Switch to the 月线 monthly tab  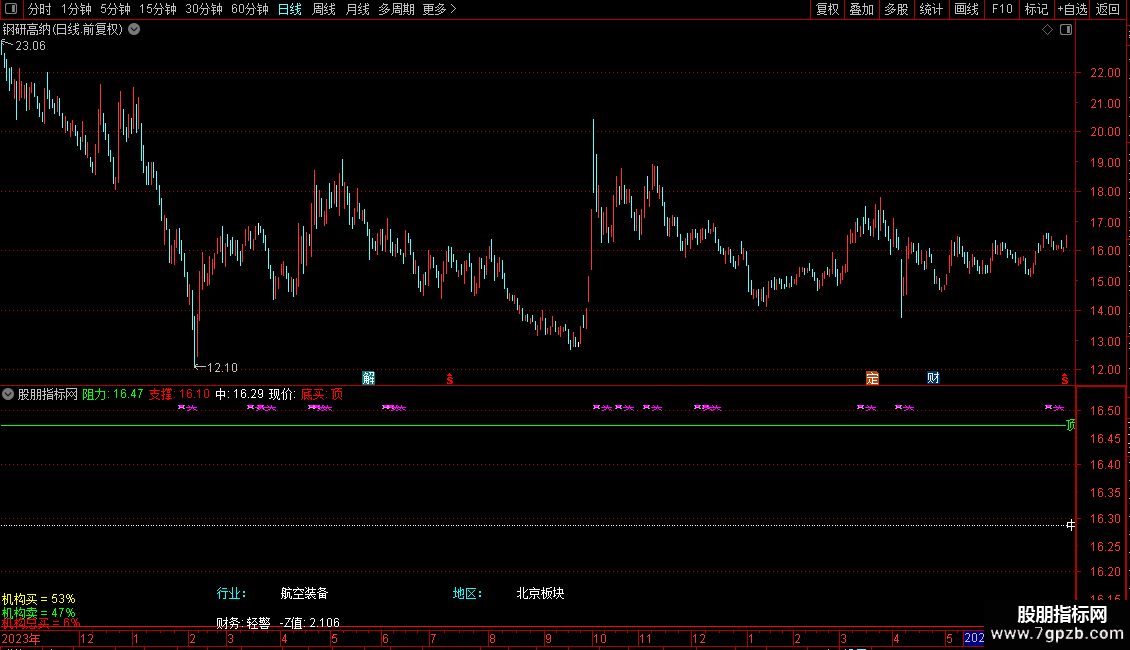[x=357, y=9]
